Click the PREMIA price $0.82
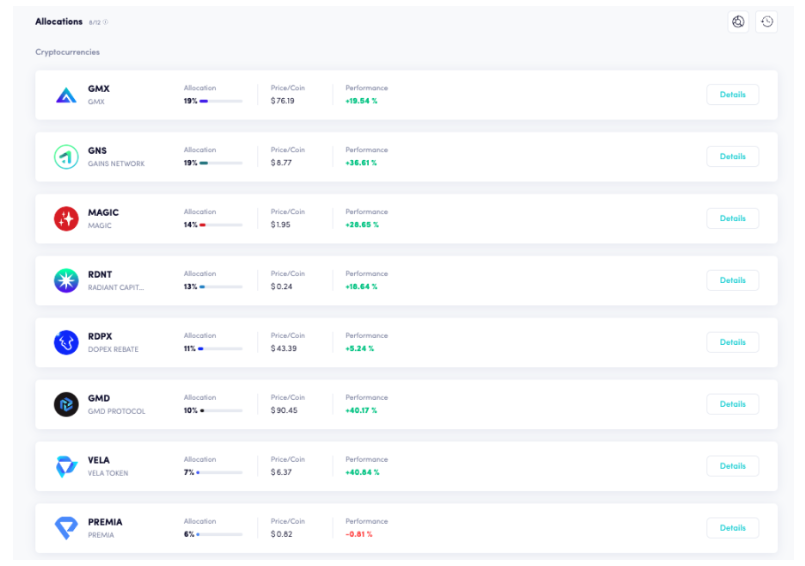This screenshot has width=805, height=566. 281,534
